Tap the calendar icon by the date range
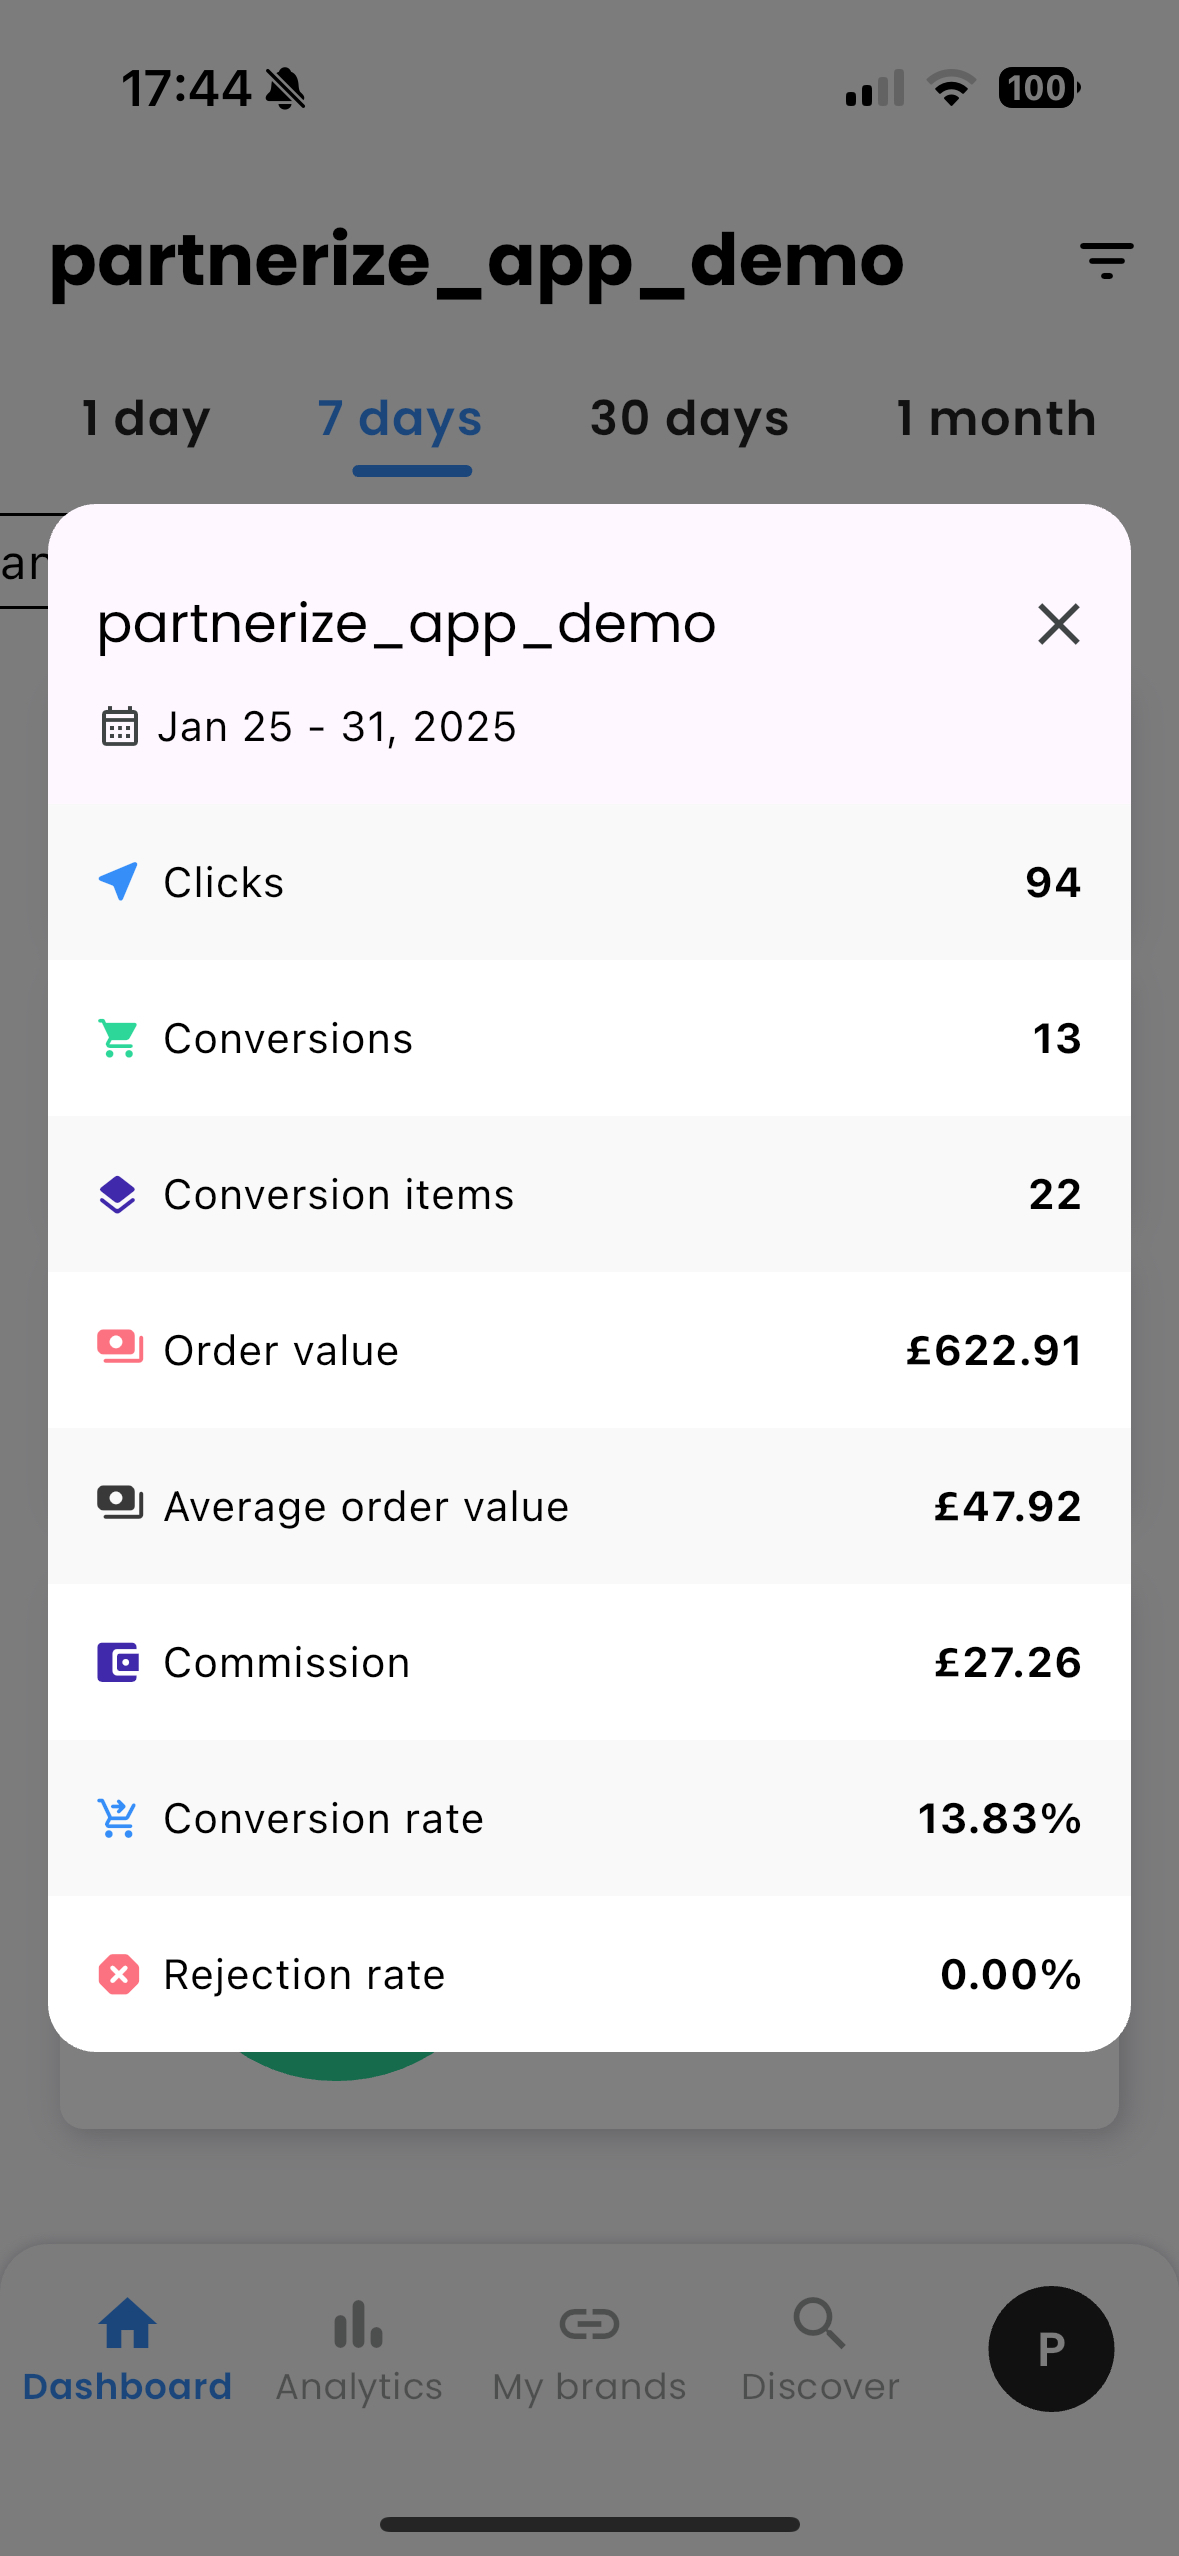Viewport: 1179px width, 2556px height. (119, 726)
